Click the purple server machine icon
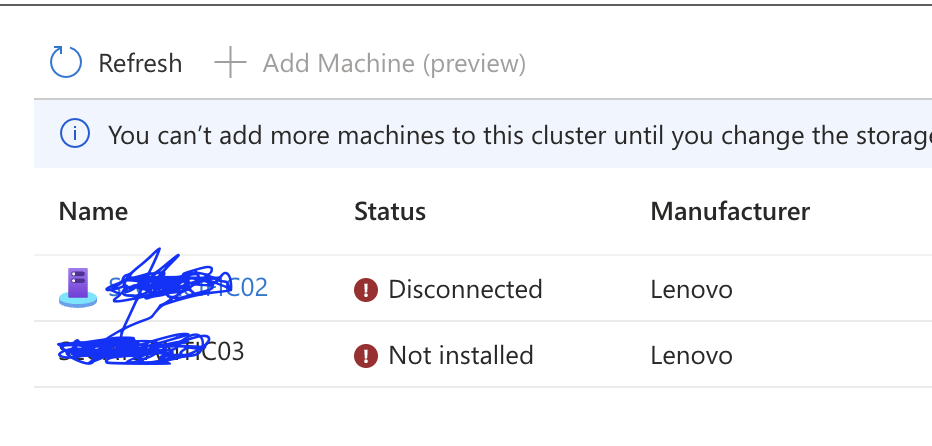The height and width of the screenshot is (446, 932). 78,288
